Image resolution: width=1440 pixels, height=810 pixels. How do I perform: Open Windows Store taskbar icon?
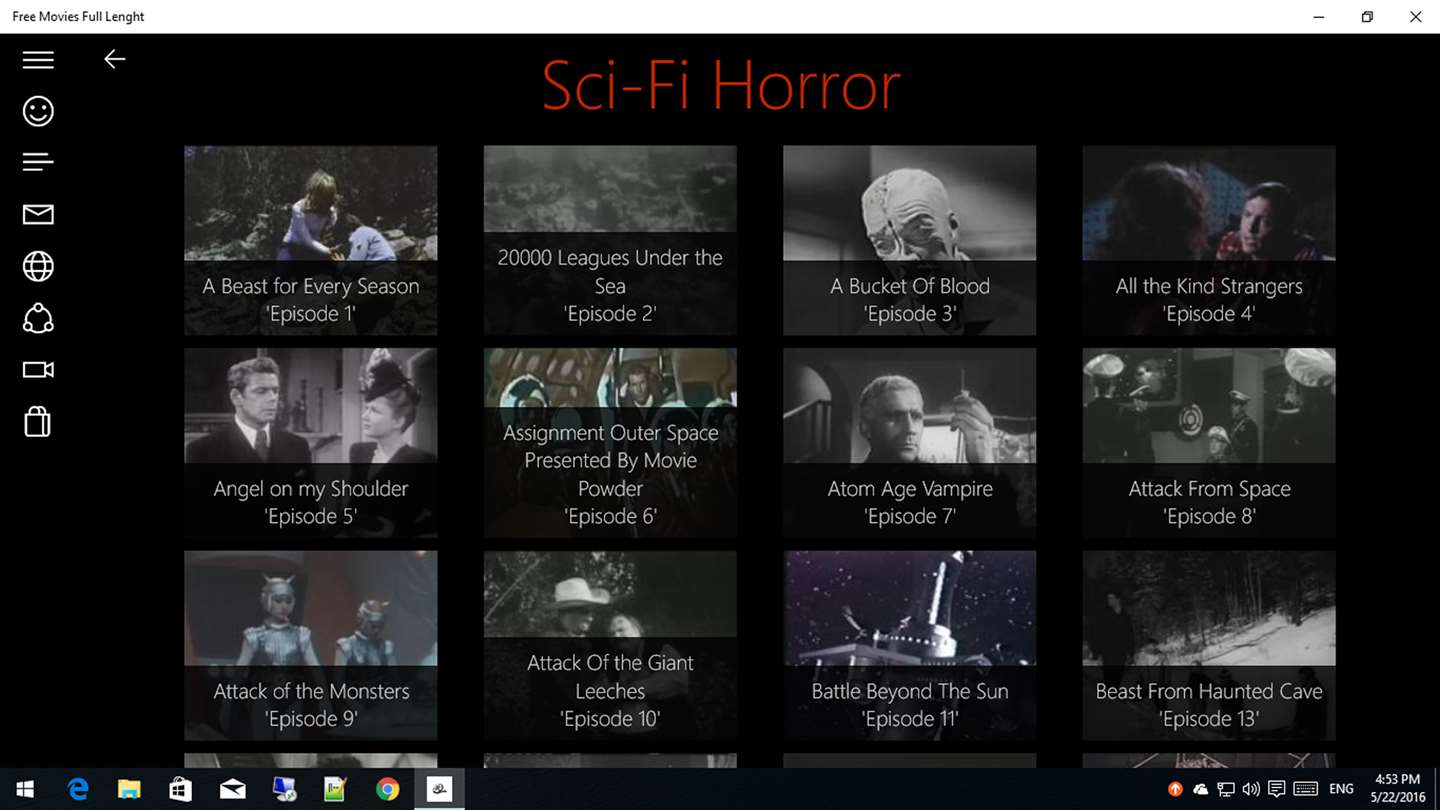tap(181, 789)
